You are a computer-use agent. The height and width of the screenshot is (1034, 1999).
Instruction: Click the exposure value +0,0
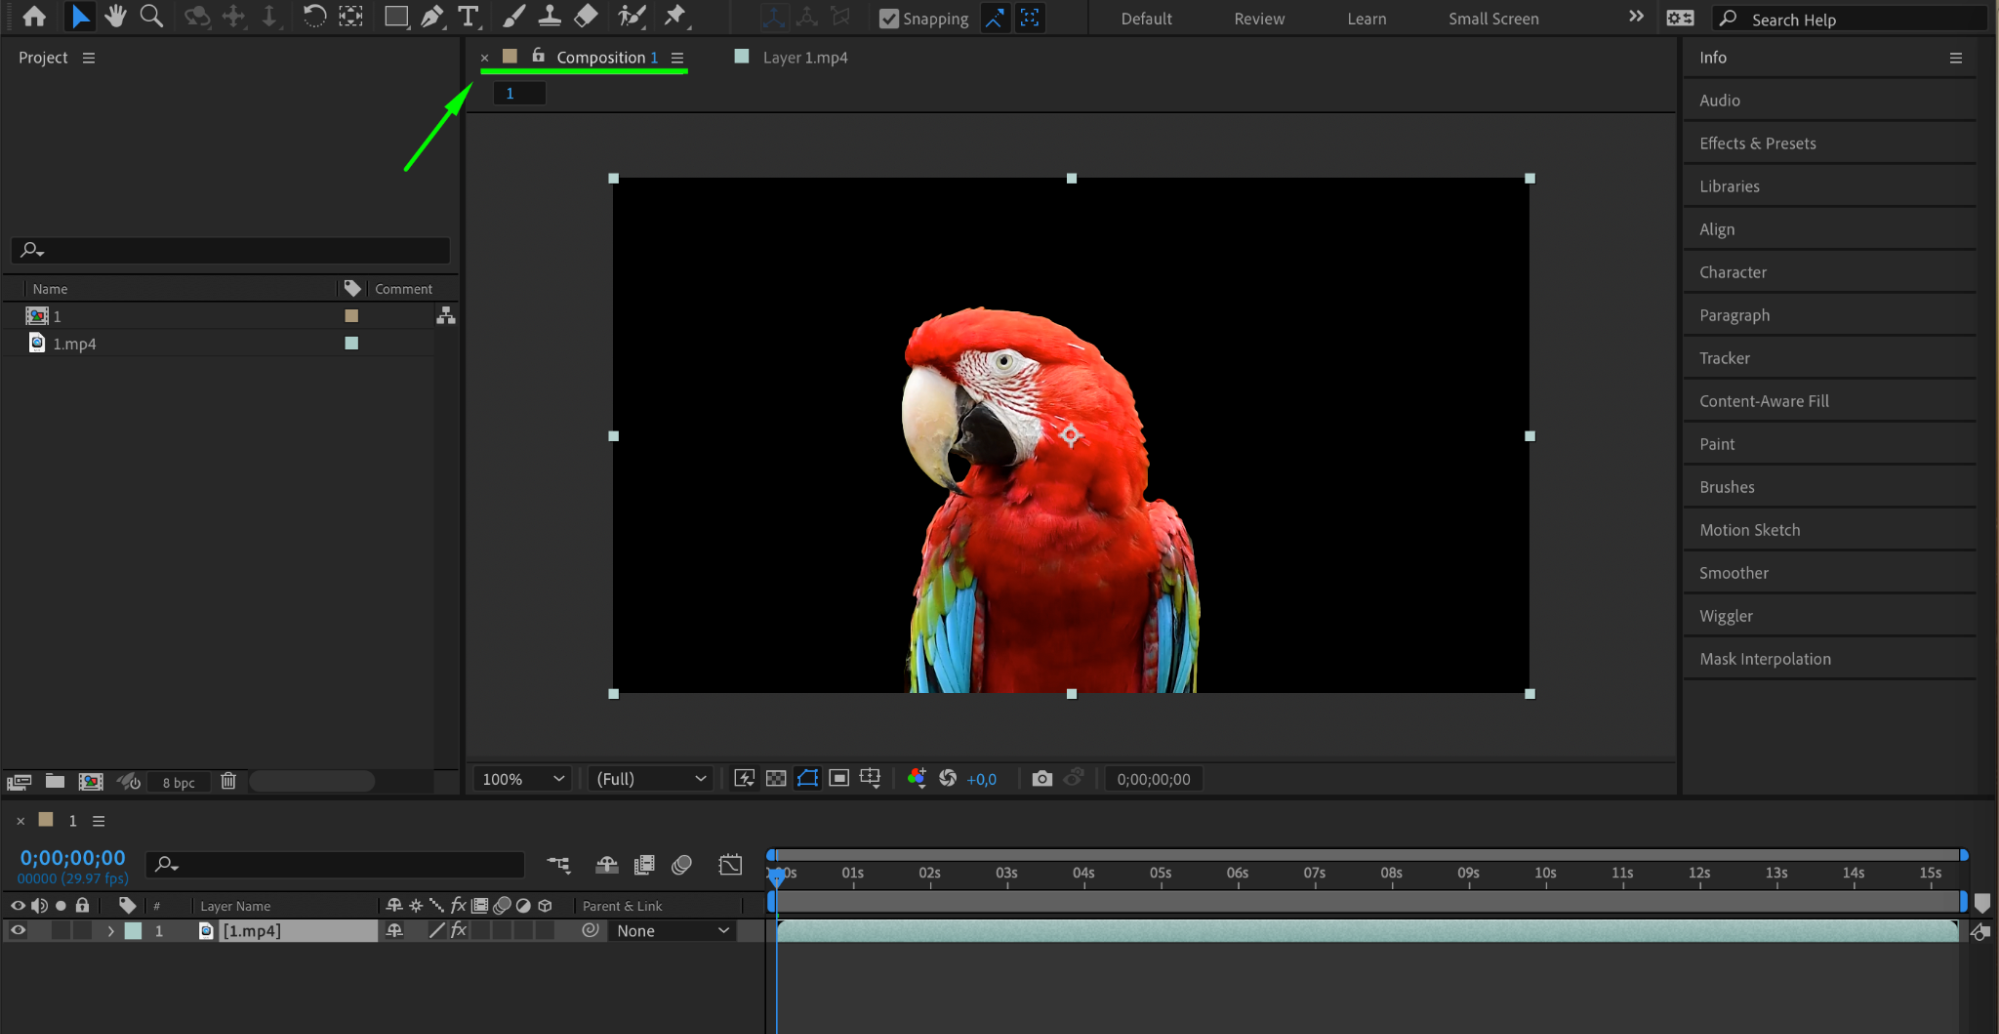tap(981, 779)
